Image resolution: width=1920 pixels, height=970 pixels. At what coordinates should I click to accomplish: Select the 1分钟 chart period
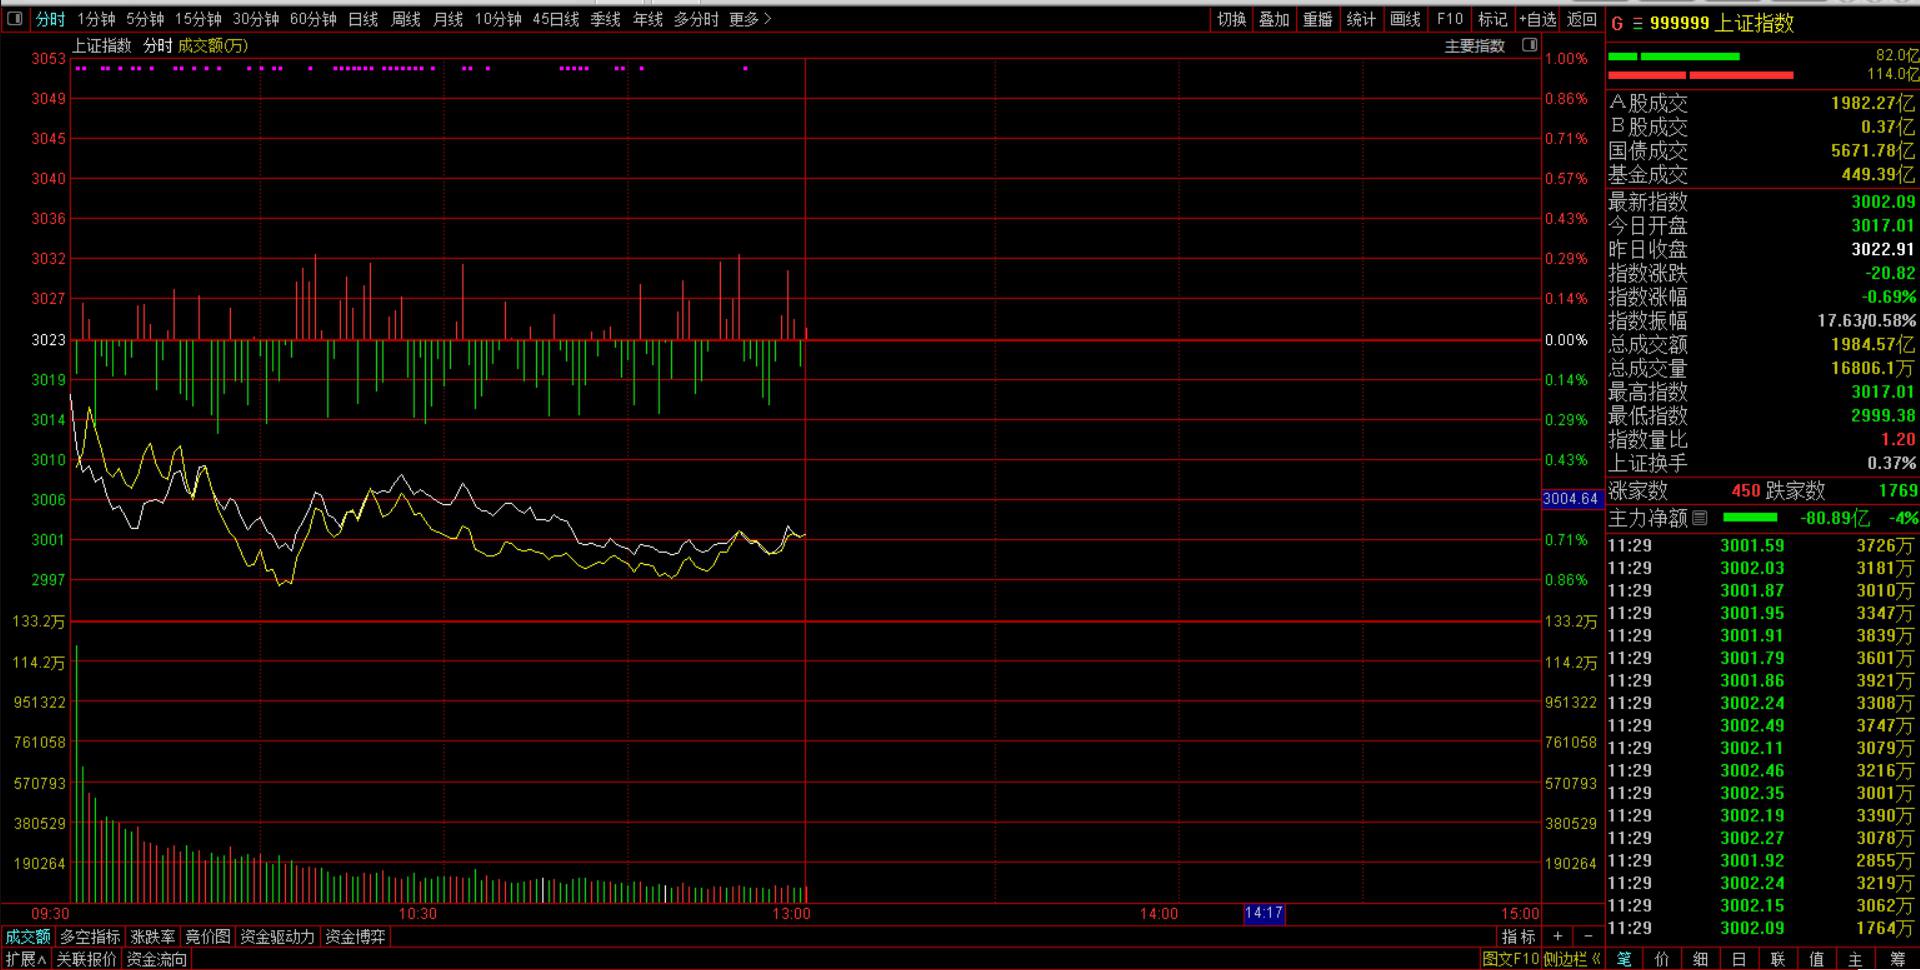click(96, 19)
